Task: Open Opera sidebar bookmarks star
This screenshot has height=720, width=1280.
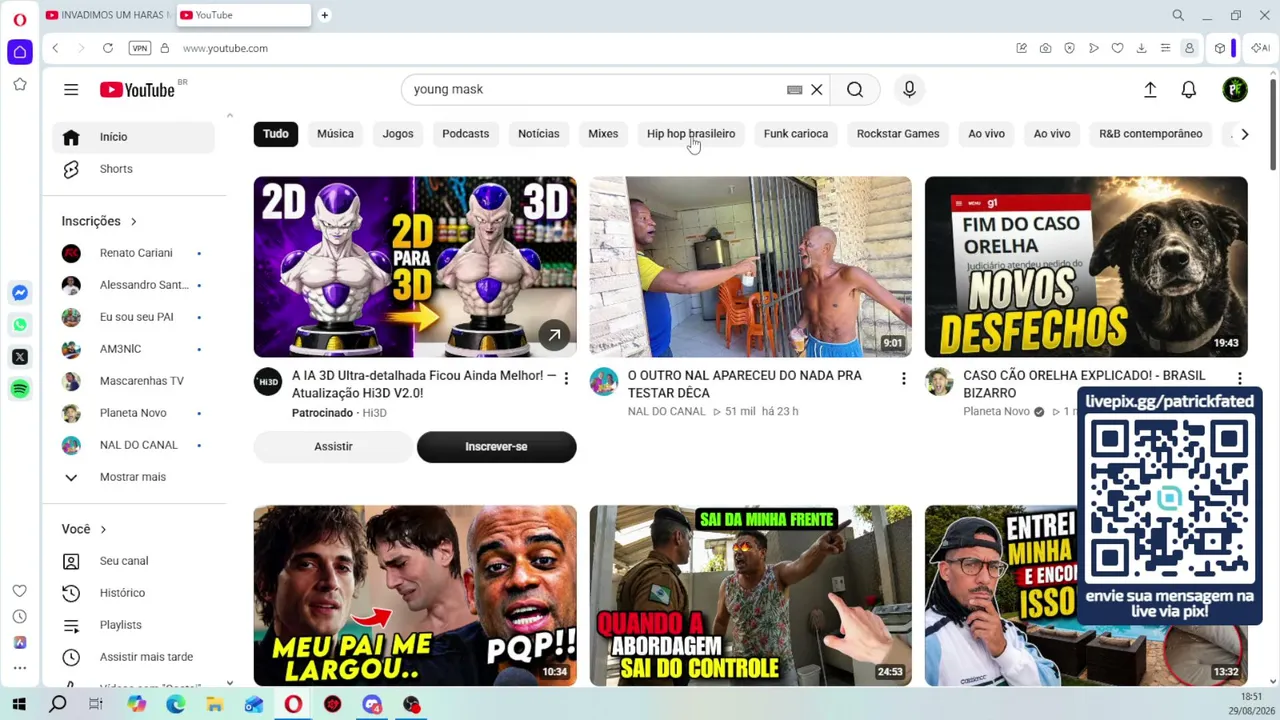Action: pyautogui.click(x=20, y=85)
